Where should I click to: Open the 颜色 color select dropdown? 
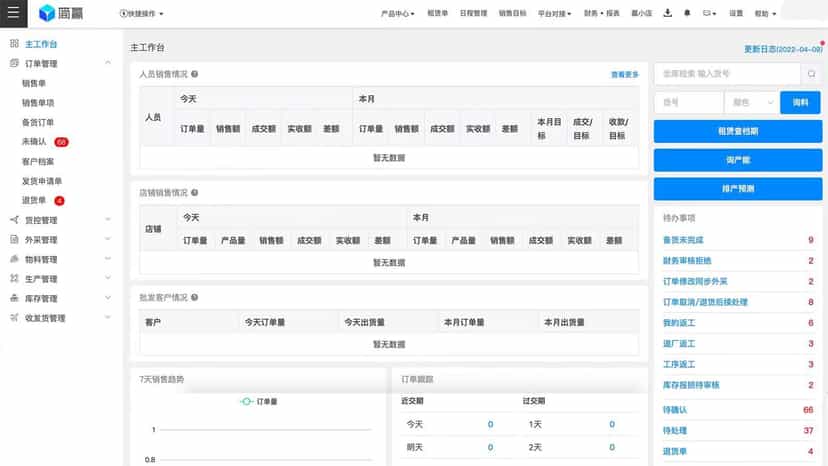click(x=752, y=102)
